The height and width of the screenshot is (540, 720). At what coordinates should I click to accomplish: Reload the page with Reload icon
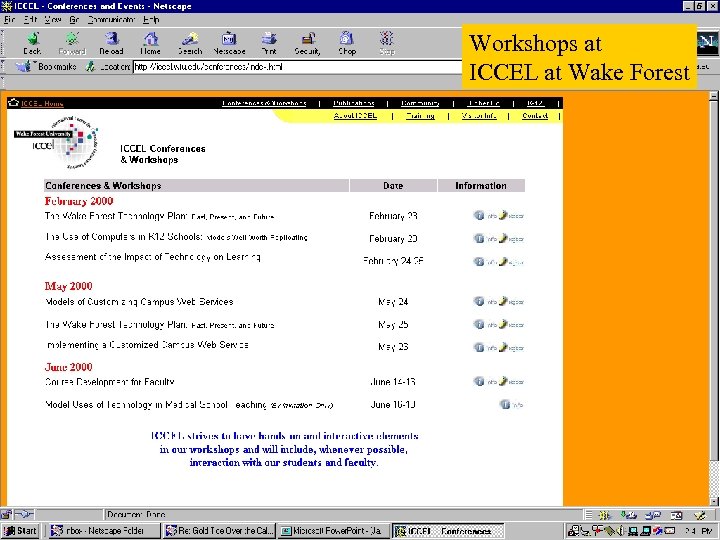[111, 43]
